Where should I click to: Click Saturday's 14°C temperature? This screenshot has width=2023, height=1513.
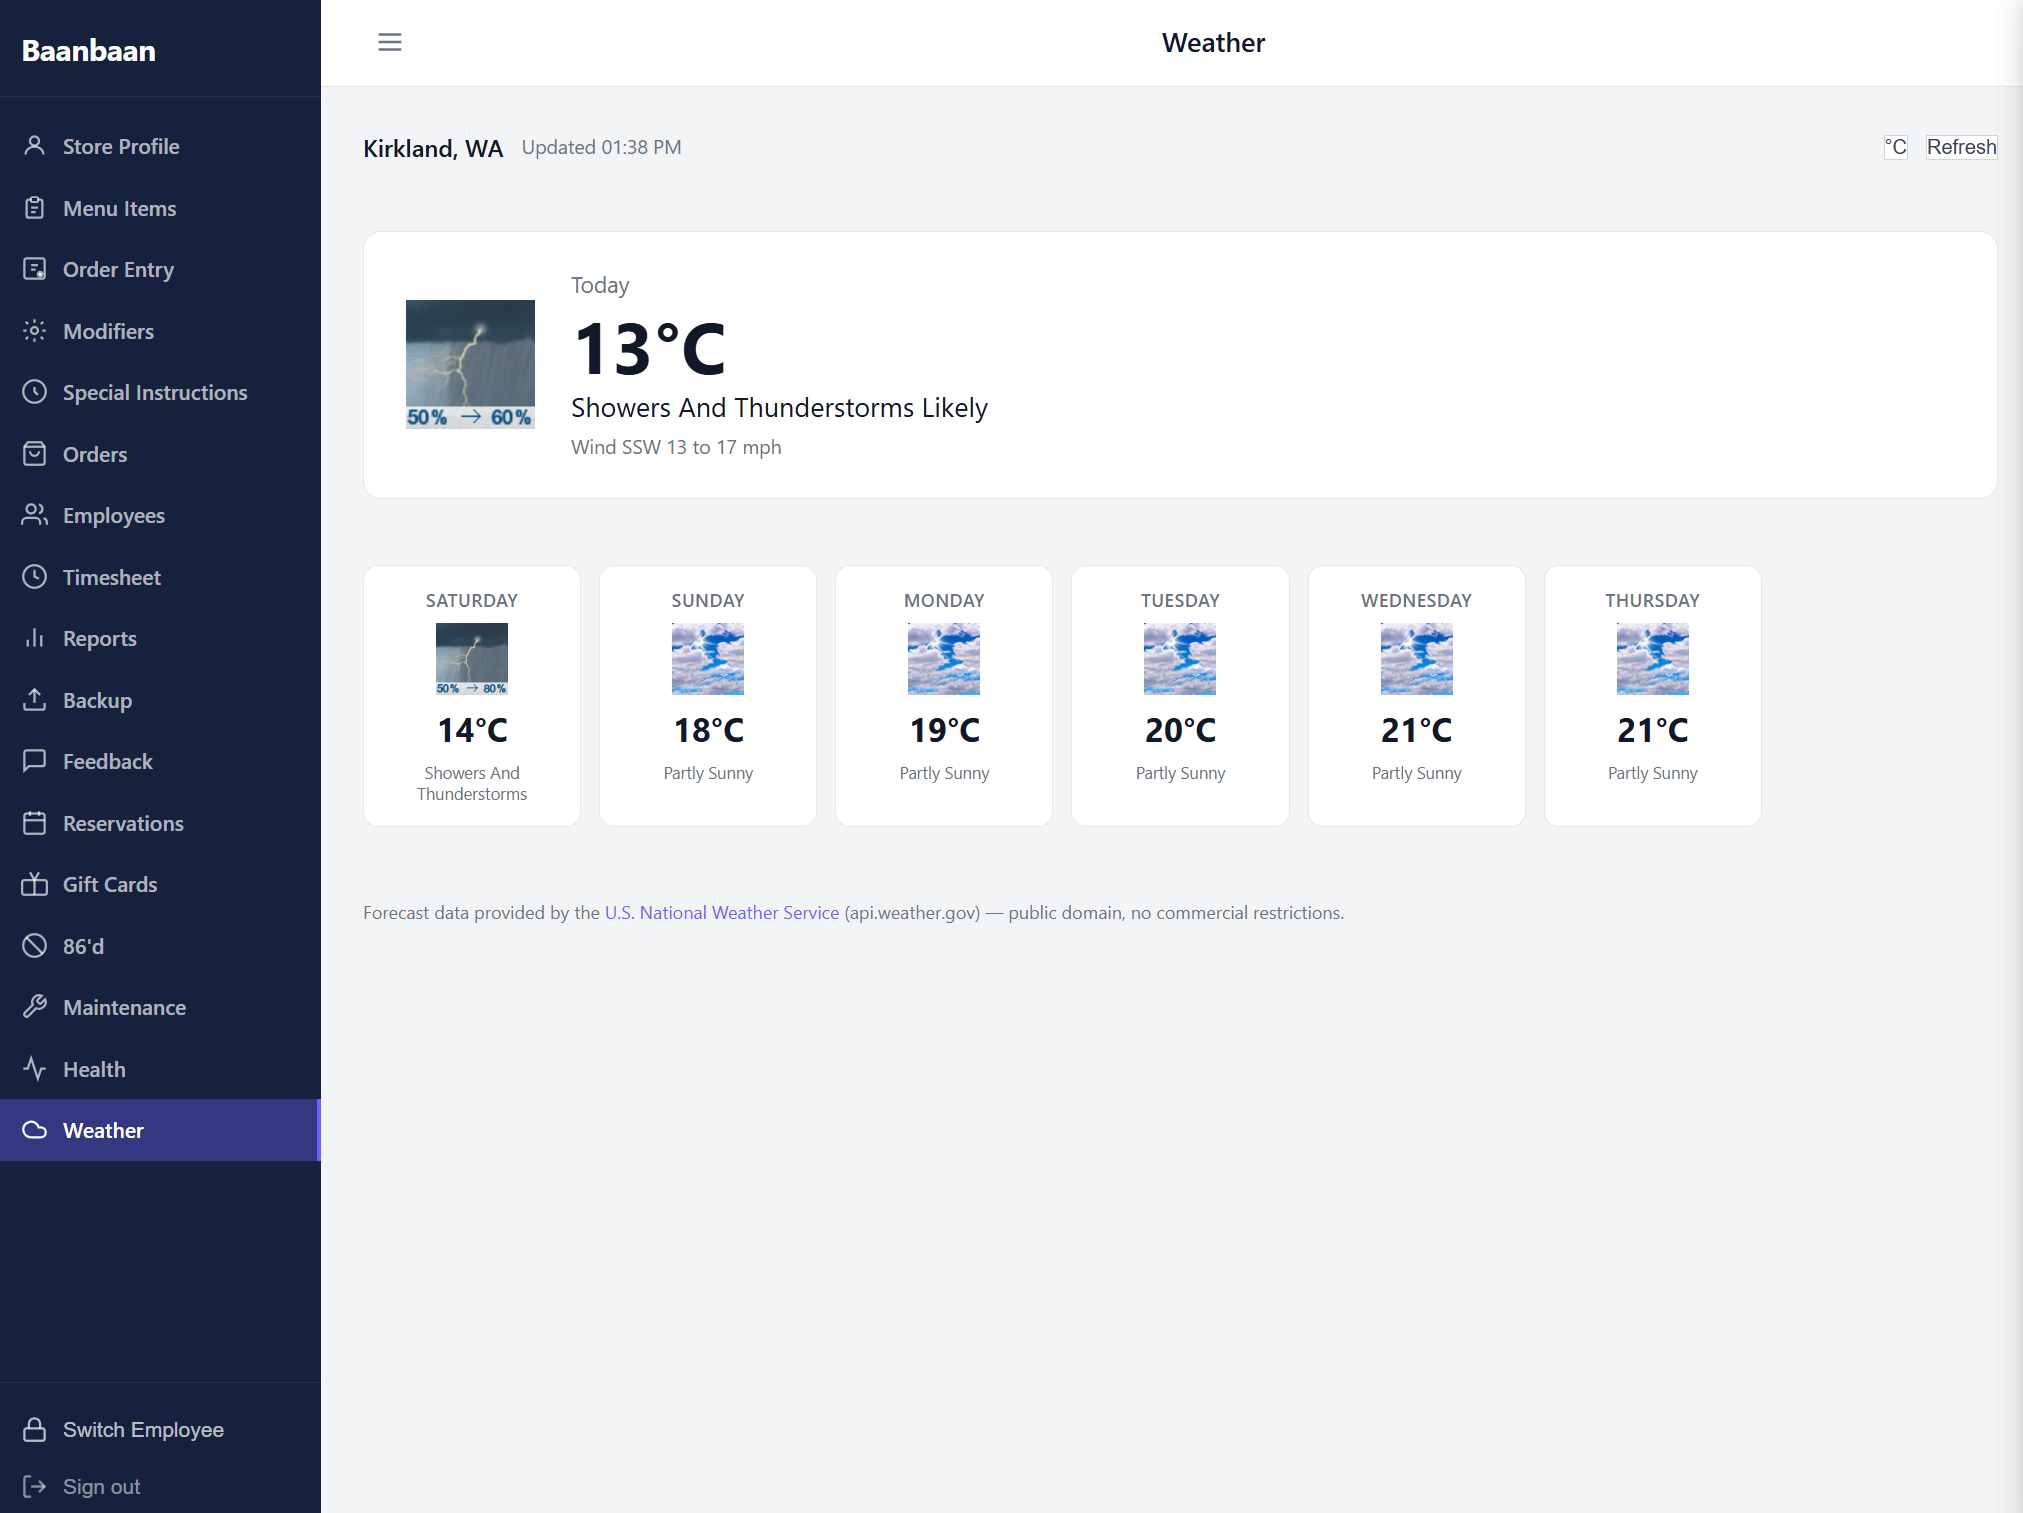pyautogui.click(x=472, y=730)
